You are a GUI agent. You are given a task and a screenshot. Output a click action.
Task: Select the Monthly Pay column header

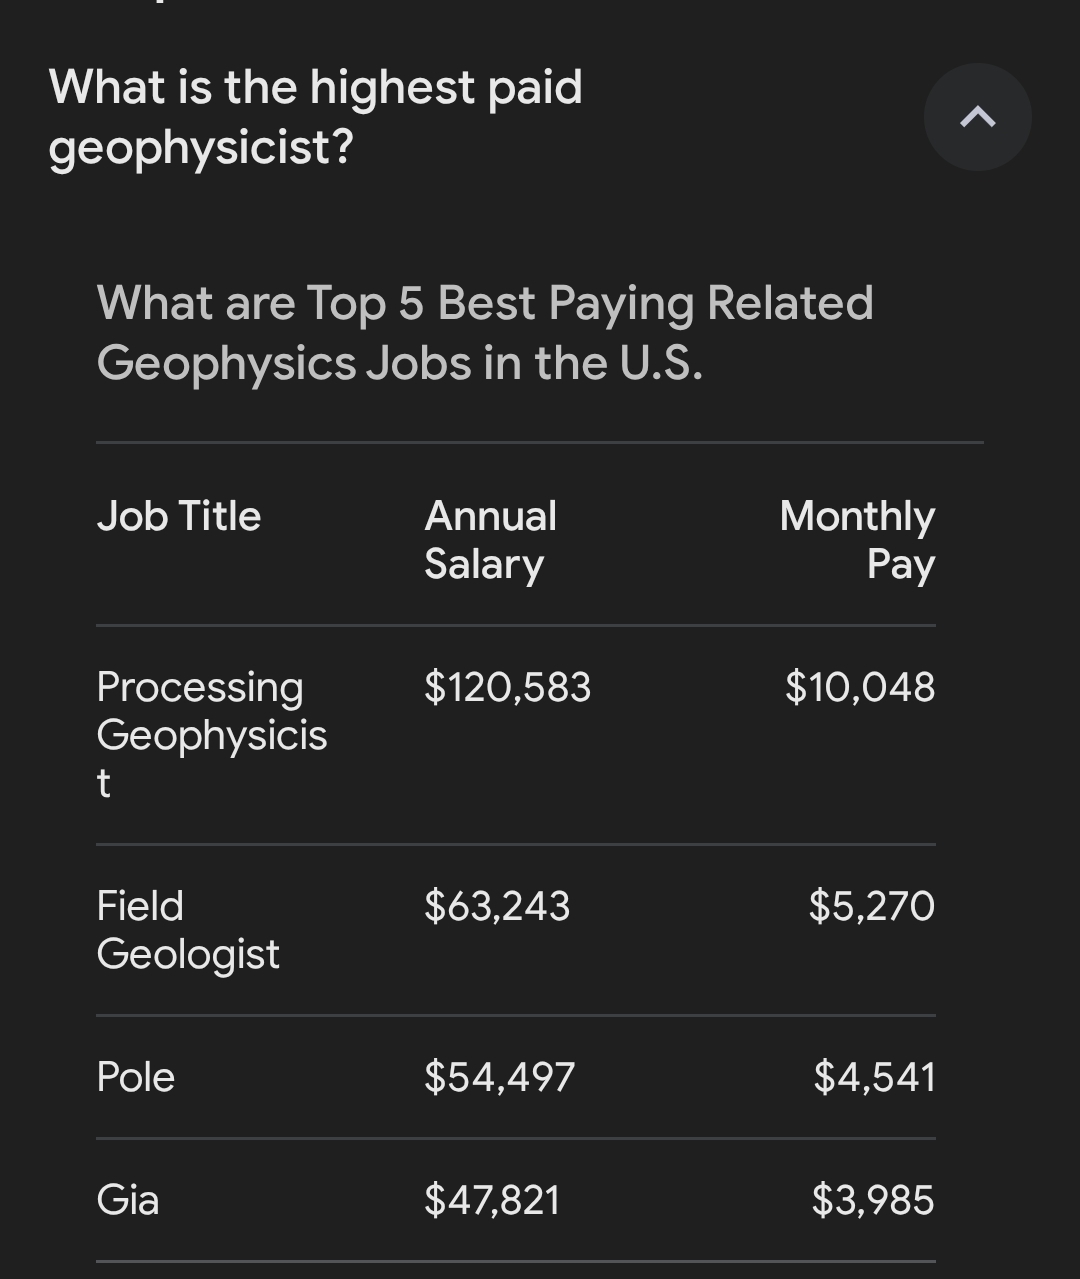(857, 540)
